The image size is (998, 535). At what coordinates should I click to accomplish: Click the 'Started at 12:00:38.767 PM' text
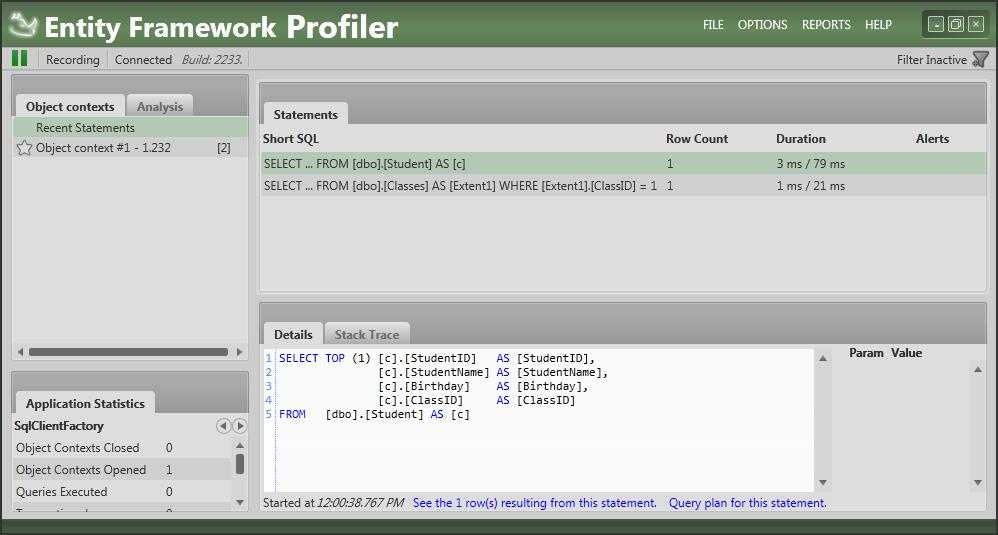click(334, 503)
